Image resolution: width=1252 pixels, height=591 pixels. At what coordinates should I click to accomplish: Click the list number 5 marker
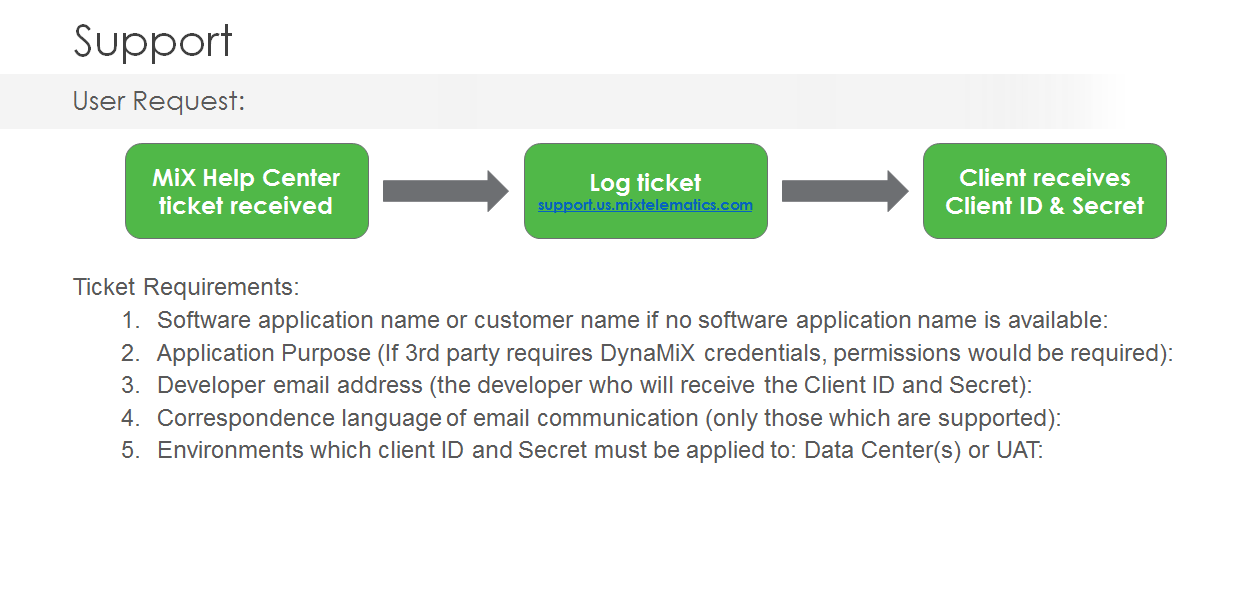tap(131, 450)
